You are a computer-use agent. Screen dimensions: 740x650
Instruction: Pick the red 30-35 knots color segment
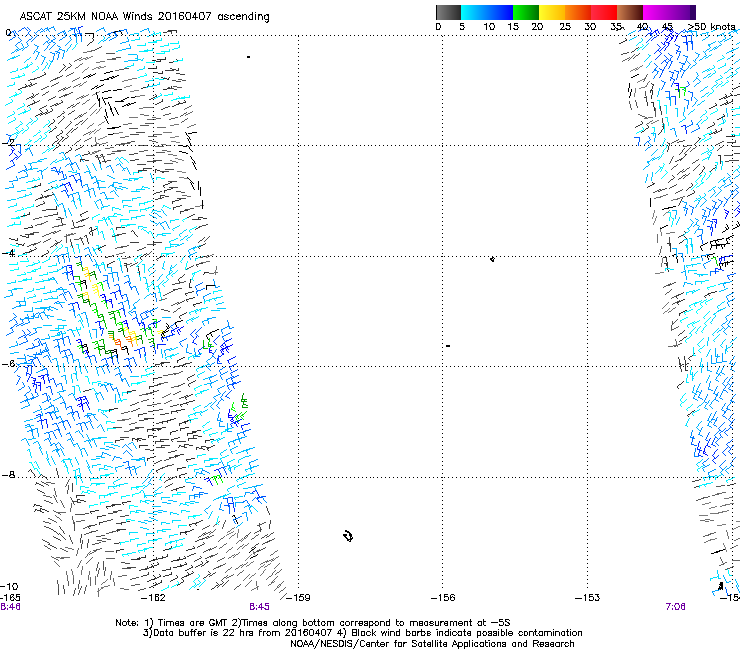click(604, 12)
